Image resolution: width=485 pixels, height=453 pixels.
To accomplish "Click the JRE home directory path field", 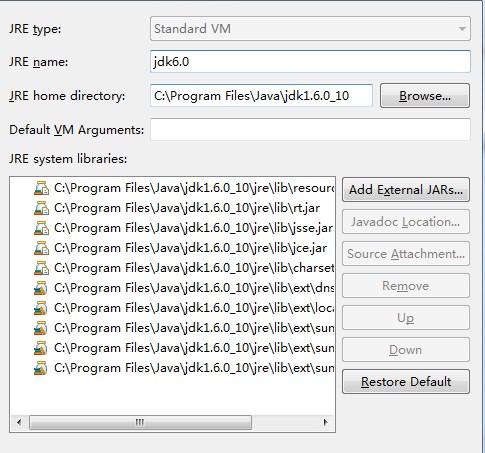I will pos(261,96).
